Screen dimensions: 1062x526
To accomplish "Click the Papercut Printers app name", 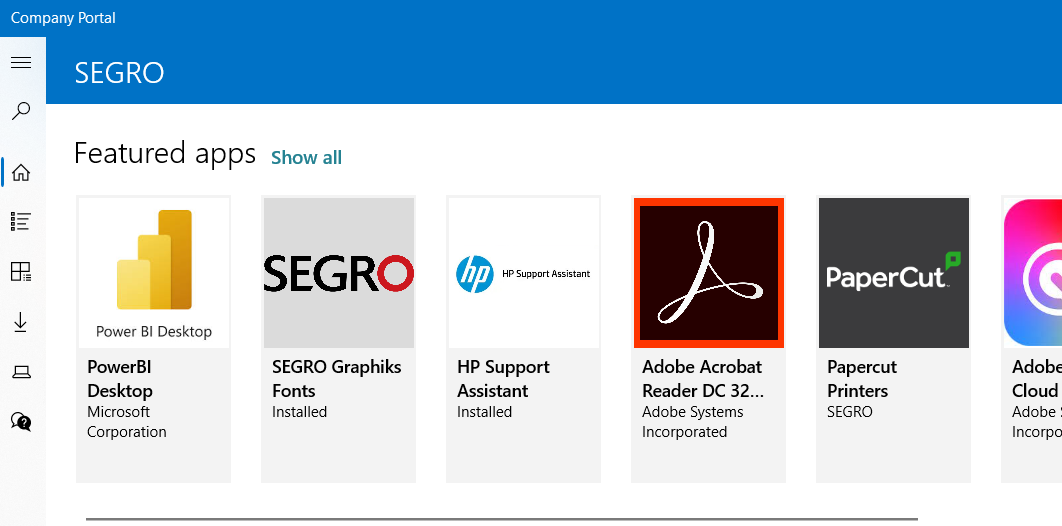I will (862, 379).
